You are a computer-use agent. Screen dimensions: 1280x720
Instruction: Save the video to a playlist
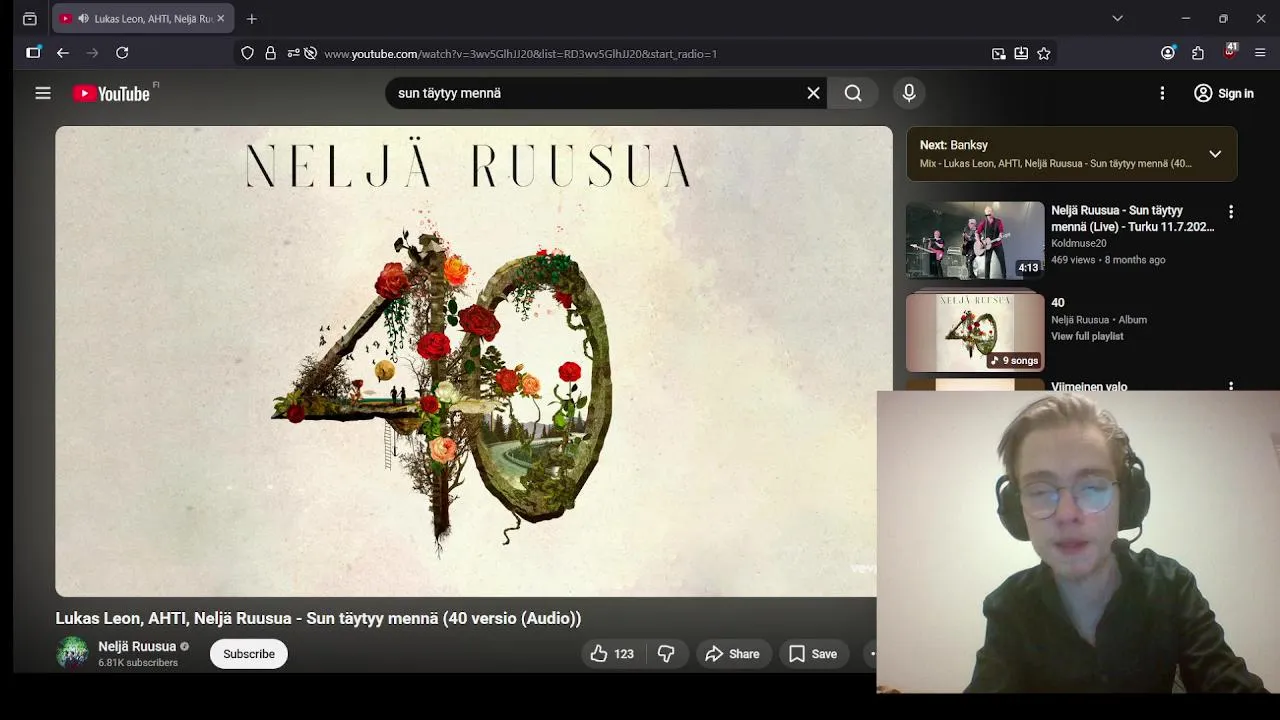click(813, 654)
